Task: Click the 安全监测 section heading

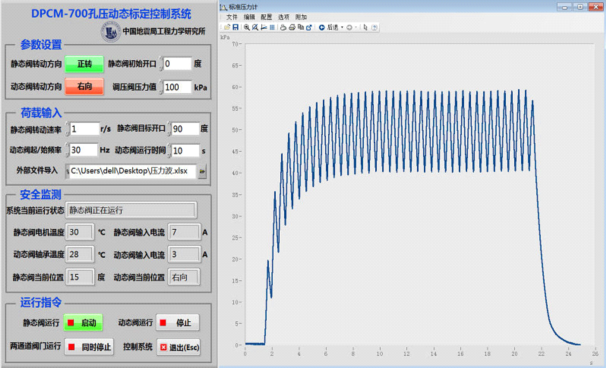Action: tap(41, 194)
